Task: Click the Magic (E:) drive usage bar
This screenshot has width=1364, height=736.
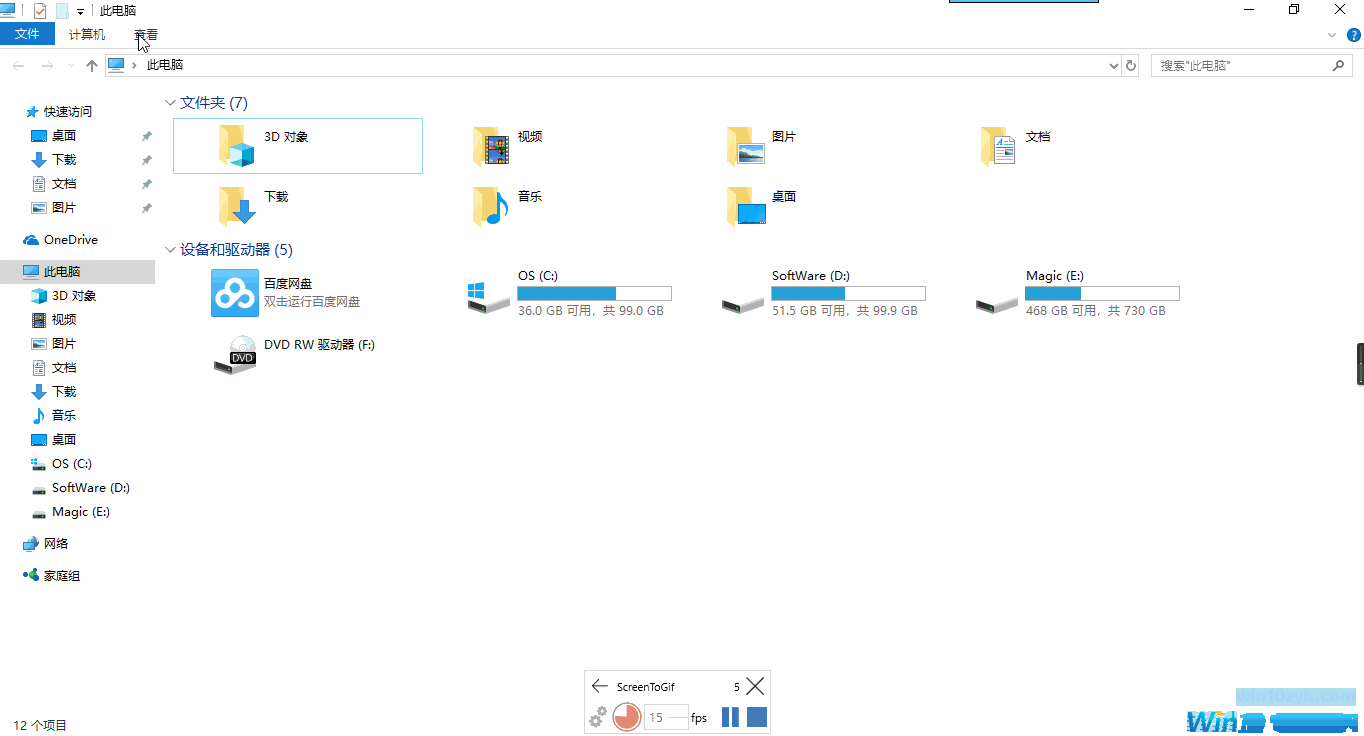Action: 1102,293
